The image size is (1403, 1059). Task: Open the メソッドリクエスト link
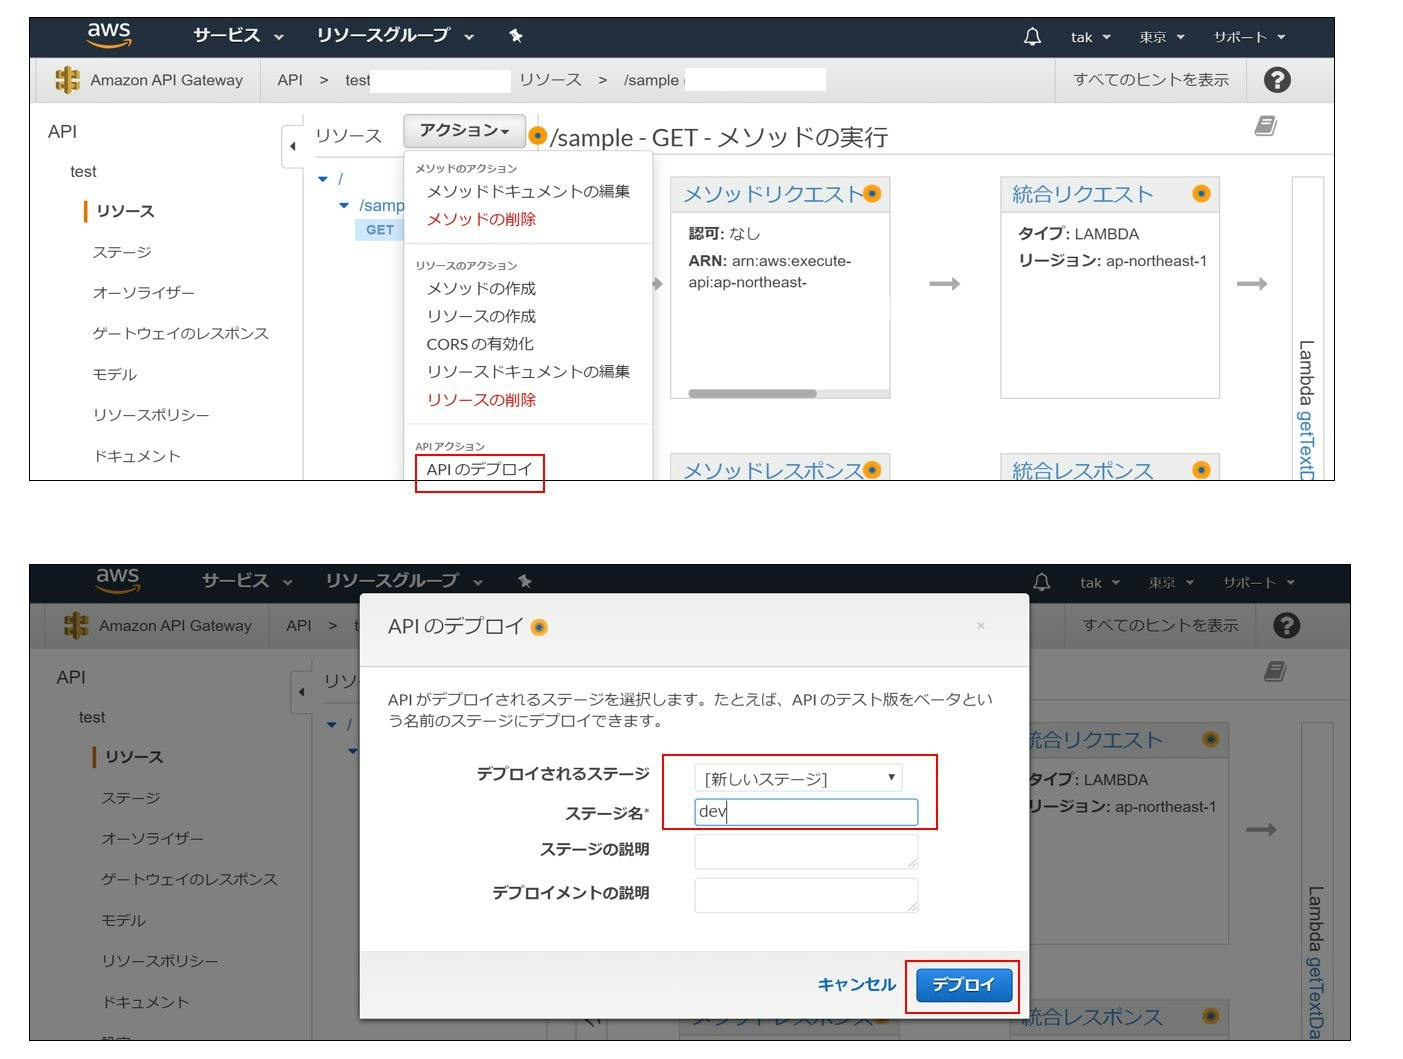click(771, 194)
